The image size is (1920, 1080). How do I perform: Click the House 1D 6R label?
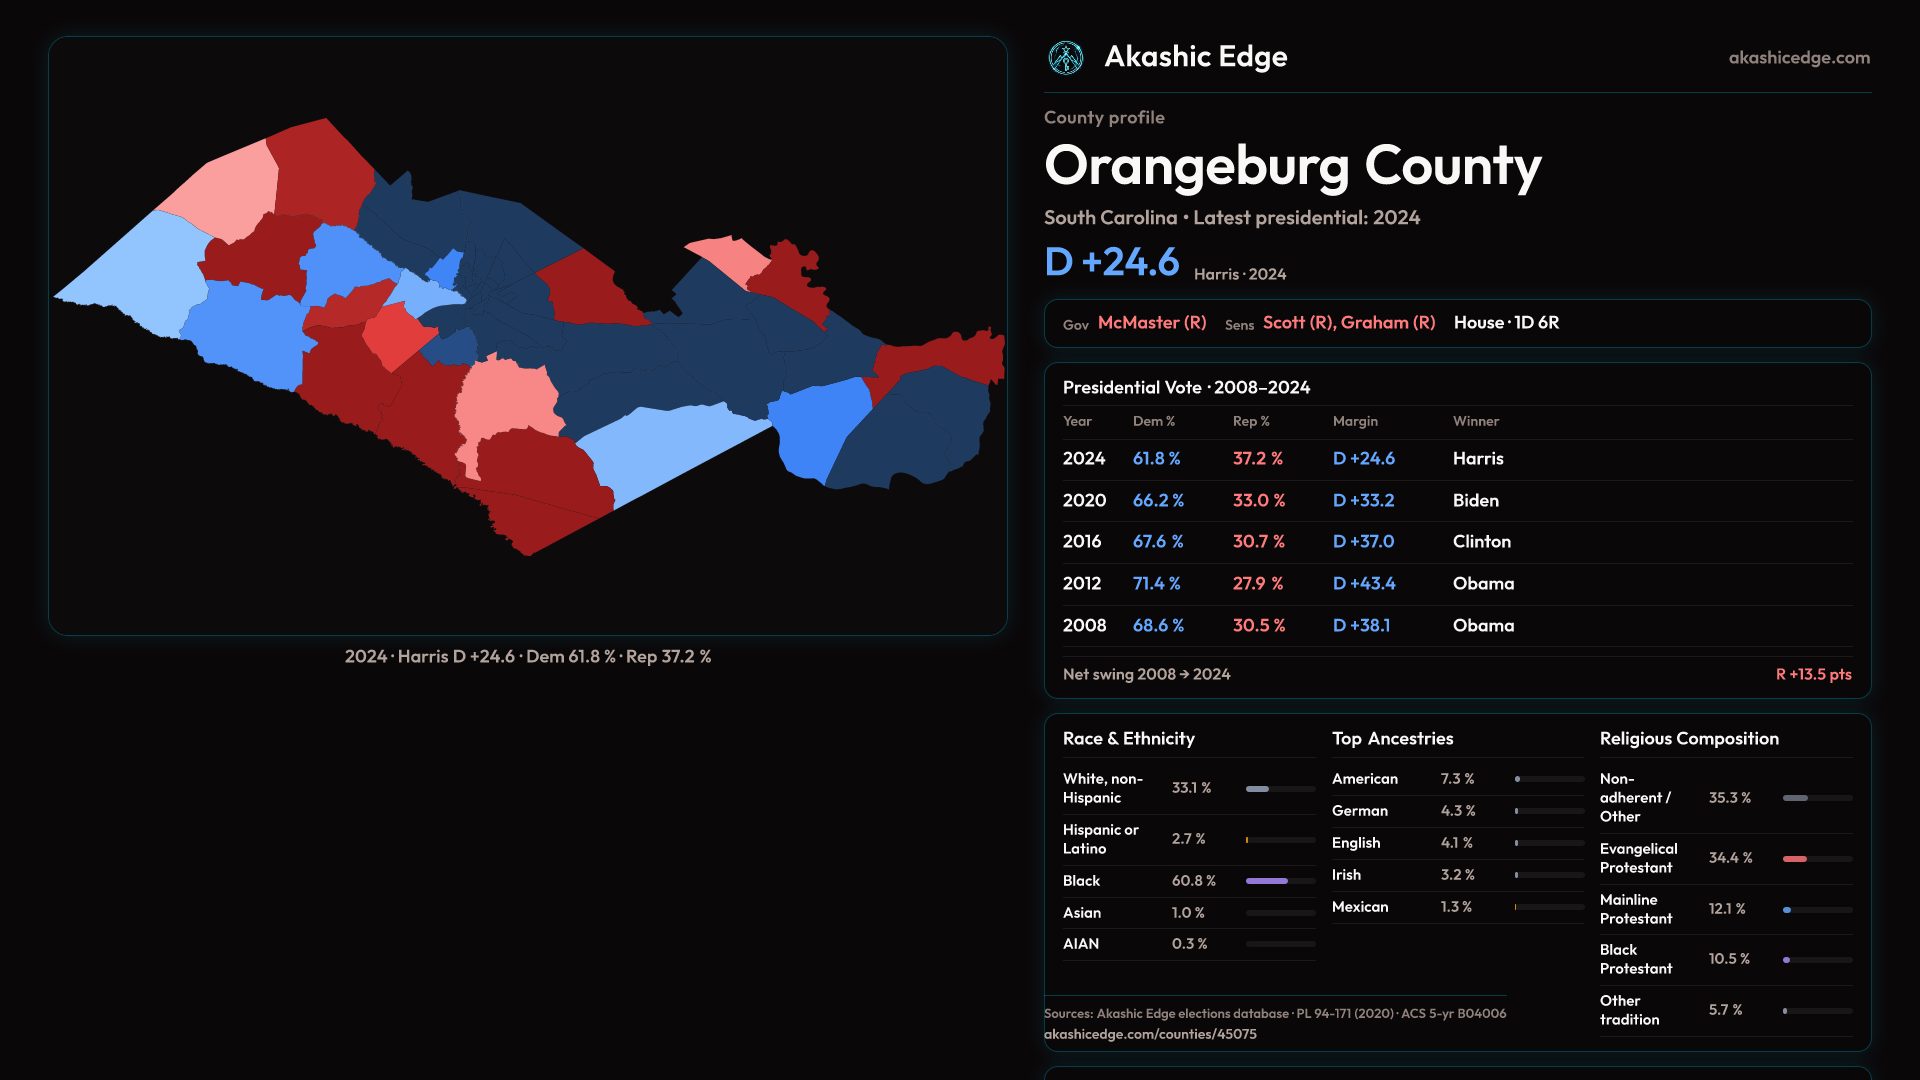pos(1506,323)
